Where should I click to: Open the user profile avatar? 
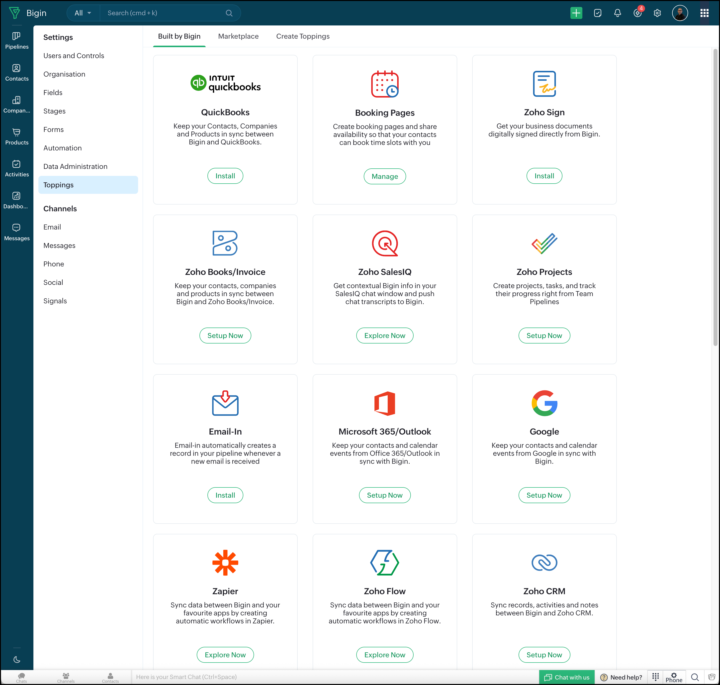tap(680, 13)
